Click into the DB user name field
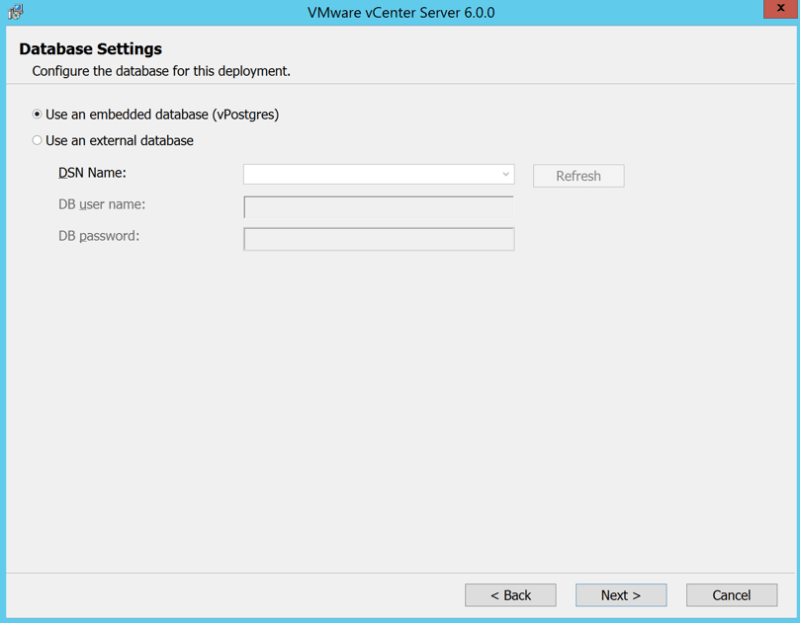 click(378, 207)
